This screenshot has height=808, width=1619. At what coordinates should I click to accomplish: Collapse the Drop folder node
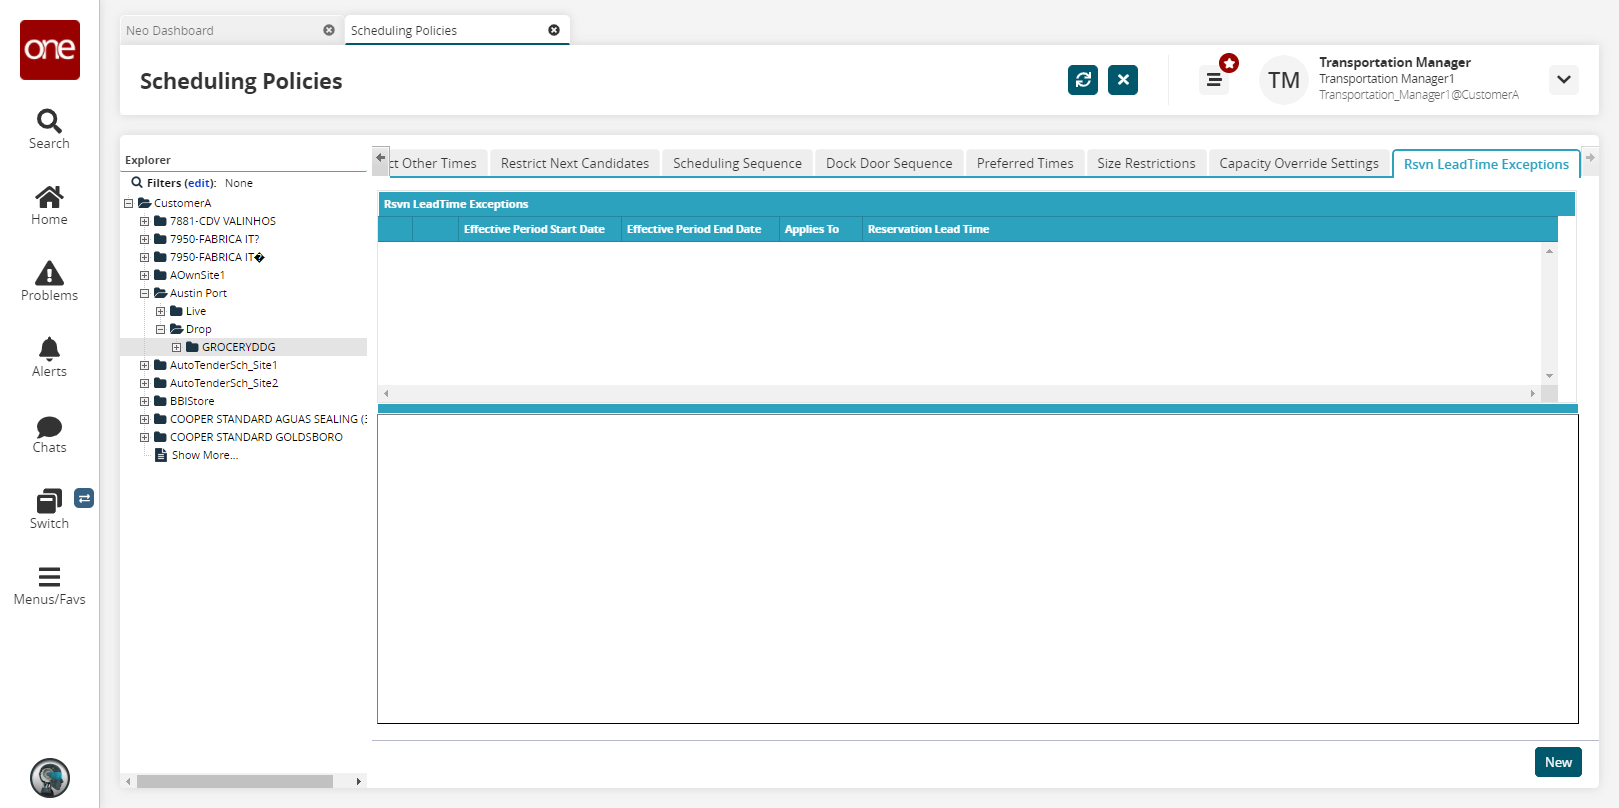click(160, 329)
